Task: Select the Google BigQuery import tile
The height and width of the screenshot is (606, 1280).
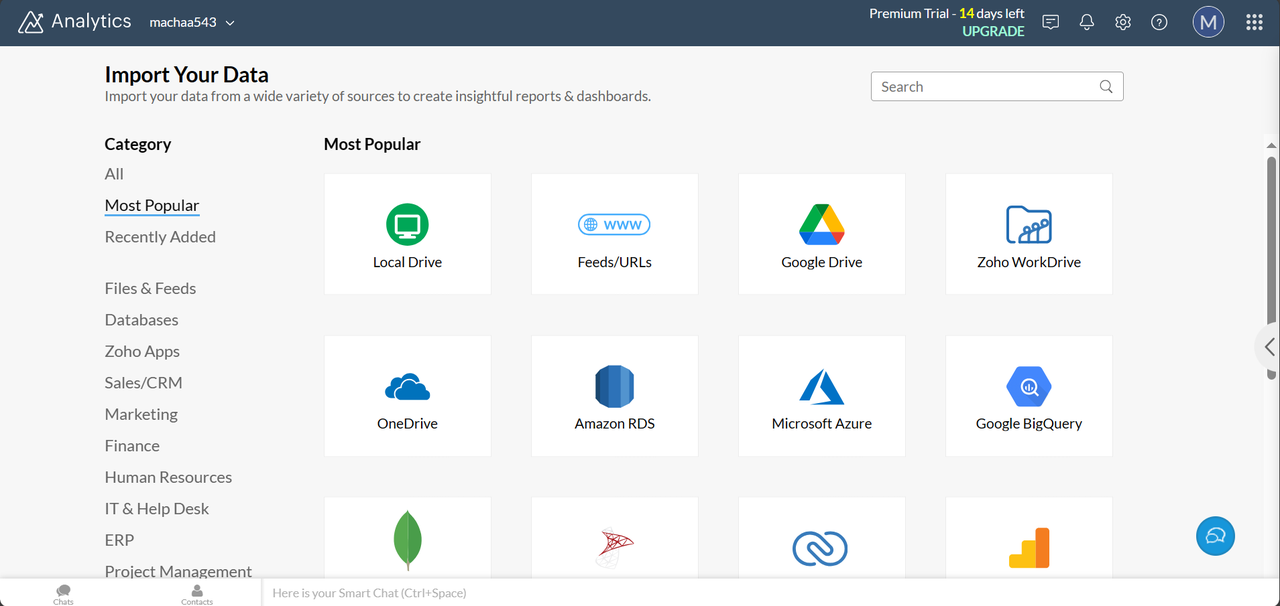Action: click(1029, 395)
